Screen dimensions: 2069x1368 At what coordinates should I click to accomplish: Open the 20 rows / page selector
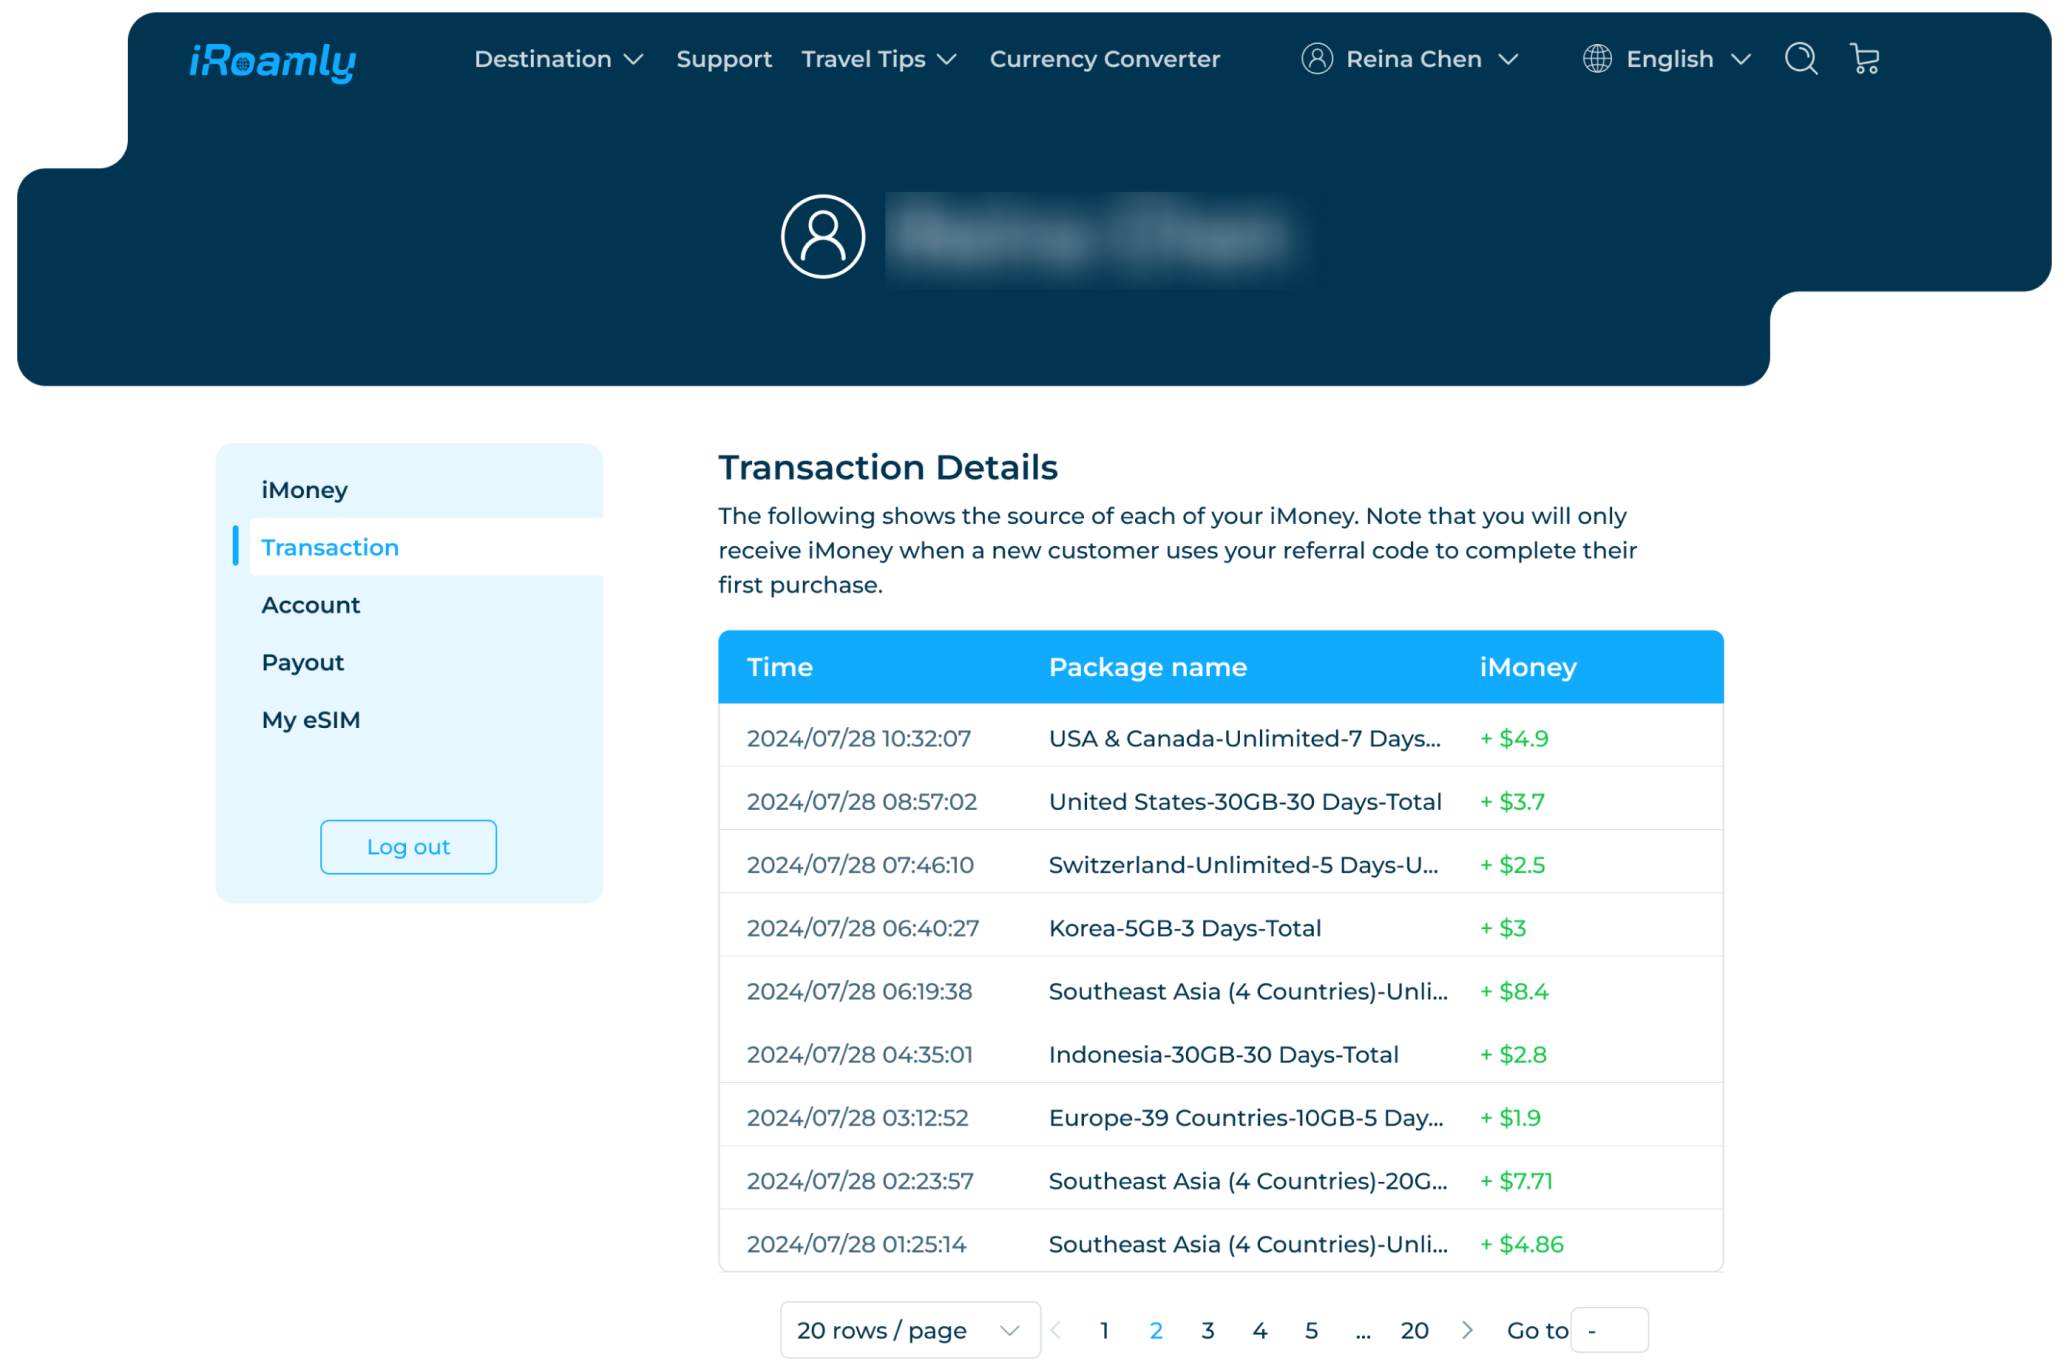(x=910, y=1330)
